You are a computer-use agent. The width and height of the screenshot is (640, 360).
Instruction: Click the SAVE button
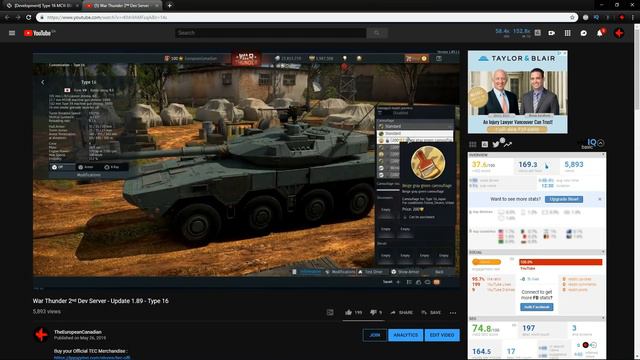(x=431, y=312)
